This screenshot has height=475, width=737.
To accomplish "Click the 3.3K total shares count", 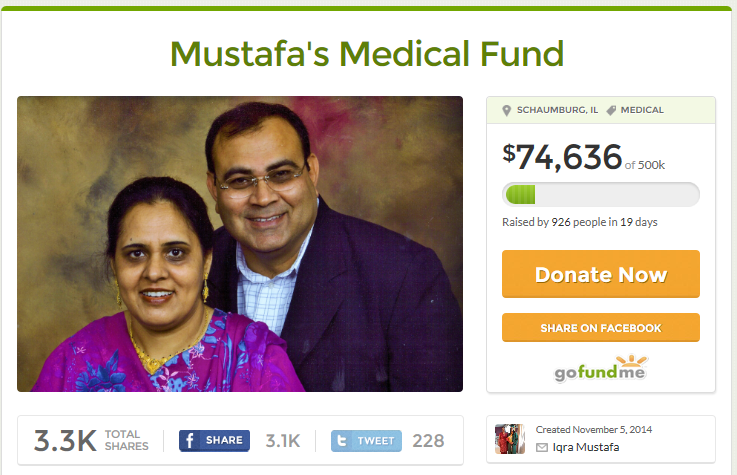I will [x=65, y=441].
